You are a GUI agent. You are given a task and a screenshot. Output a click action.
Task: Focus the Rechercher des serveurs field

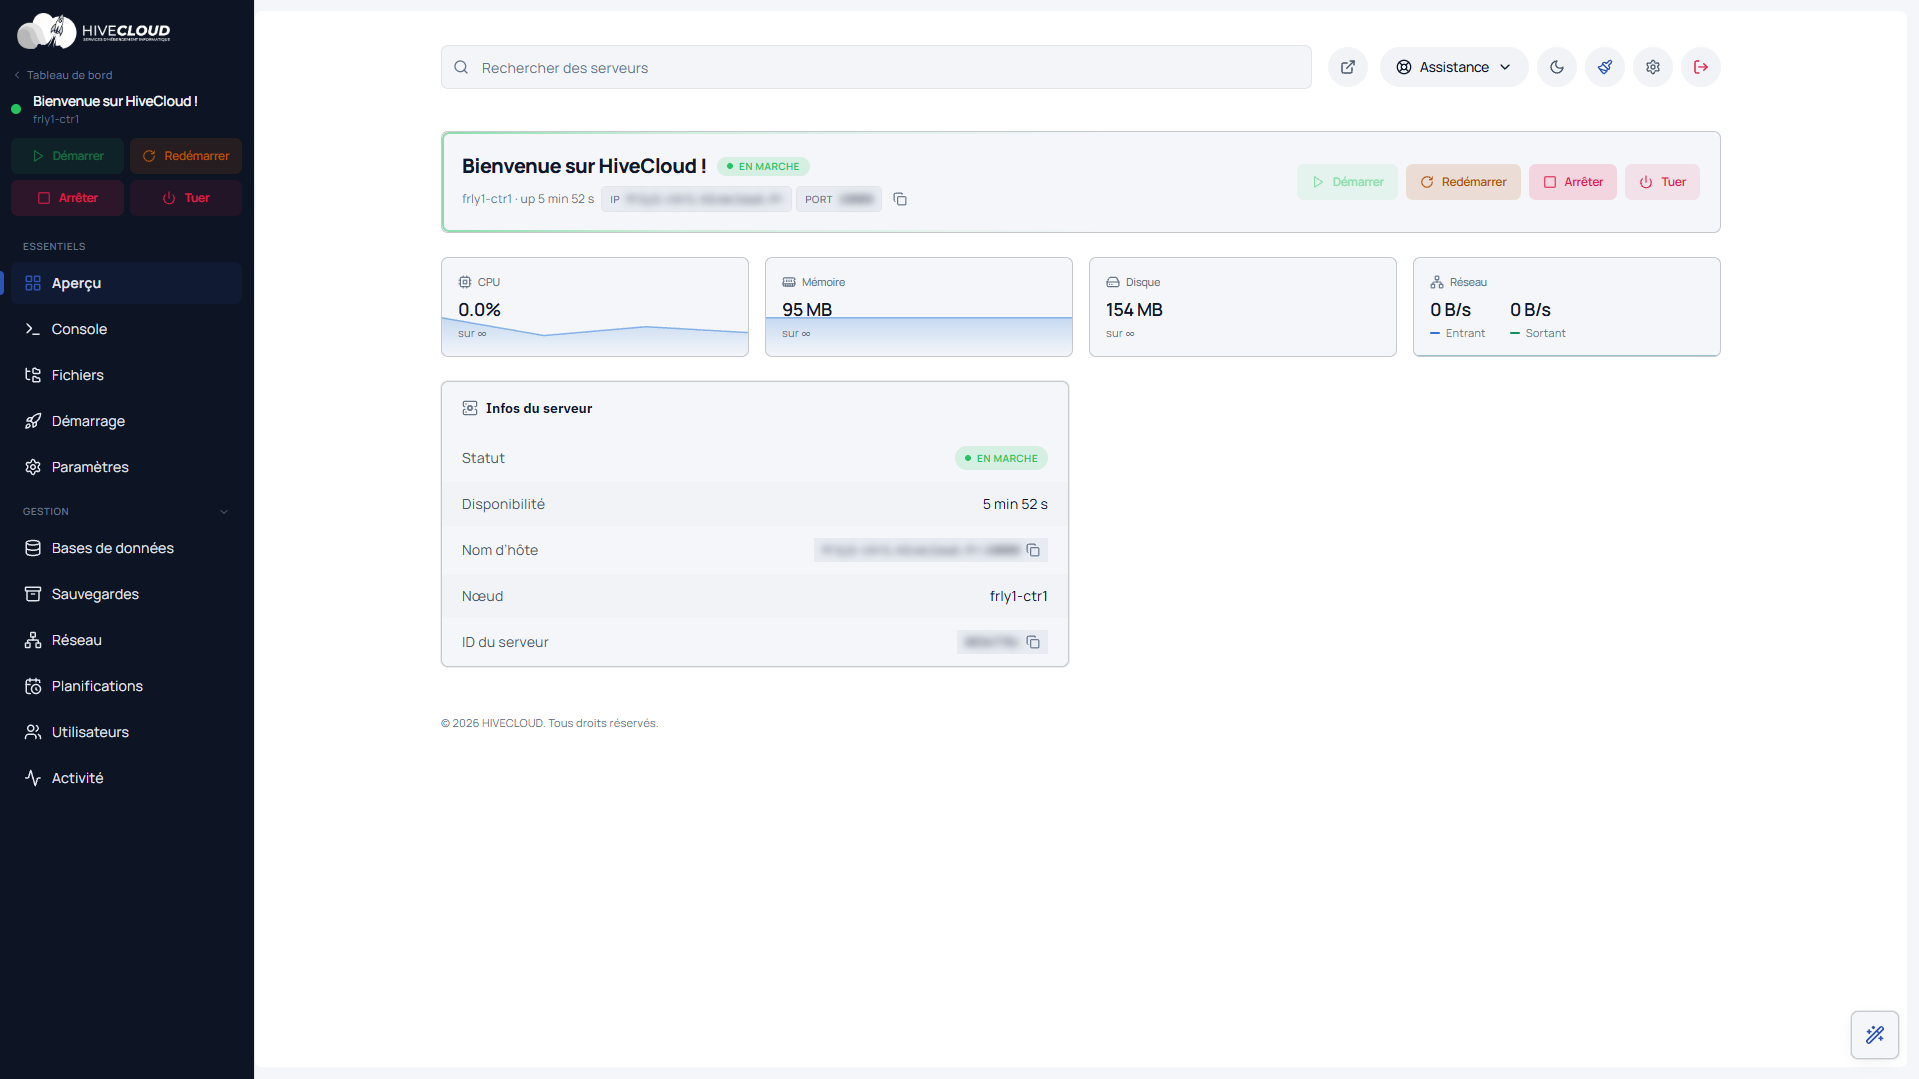tap(876, 67)
